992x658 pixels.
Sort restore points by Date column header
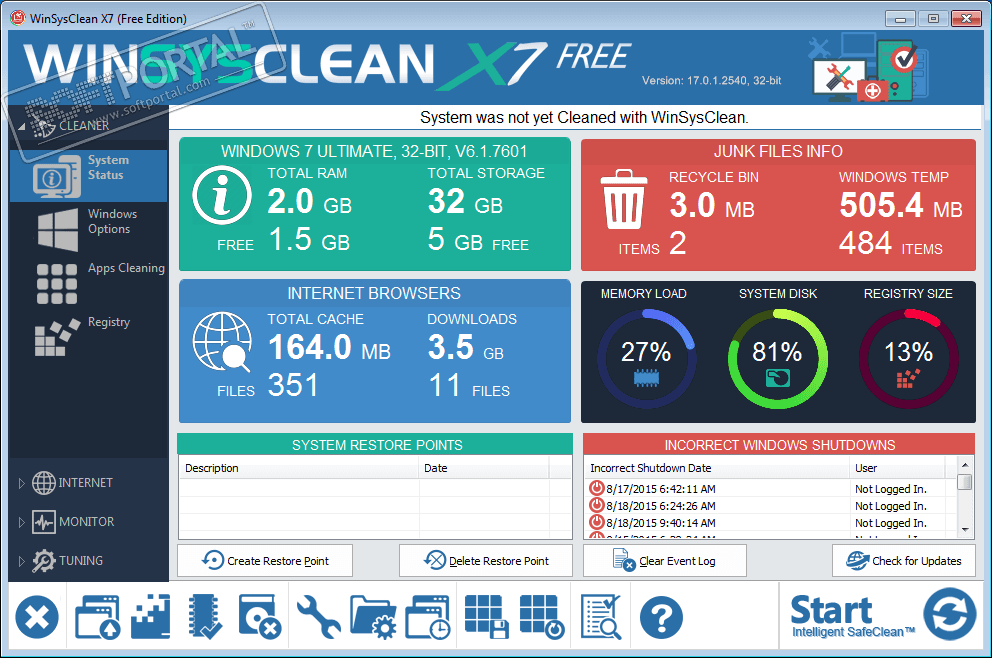pyautogui.click(x=484, y=468)
